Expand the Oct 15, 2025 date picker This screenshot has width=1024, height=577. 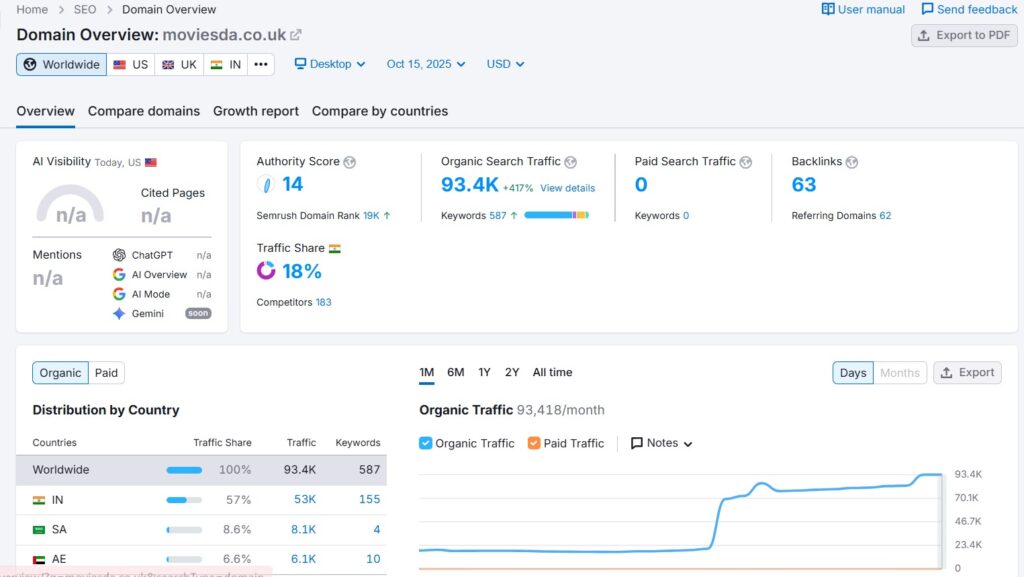coord(426,64)
